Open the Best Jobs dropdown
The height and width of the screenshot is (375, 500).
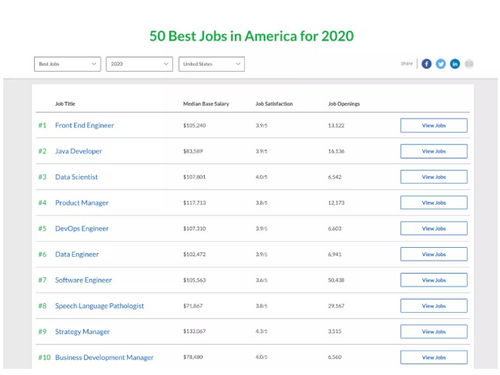pos(67,64)
